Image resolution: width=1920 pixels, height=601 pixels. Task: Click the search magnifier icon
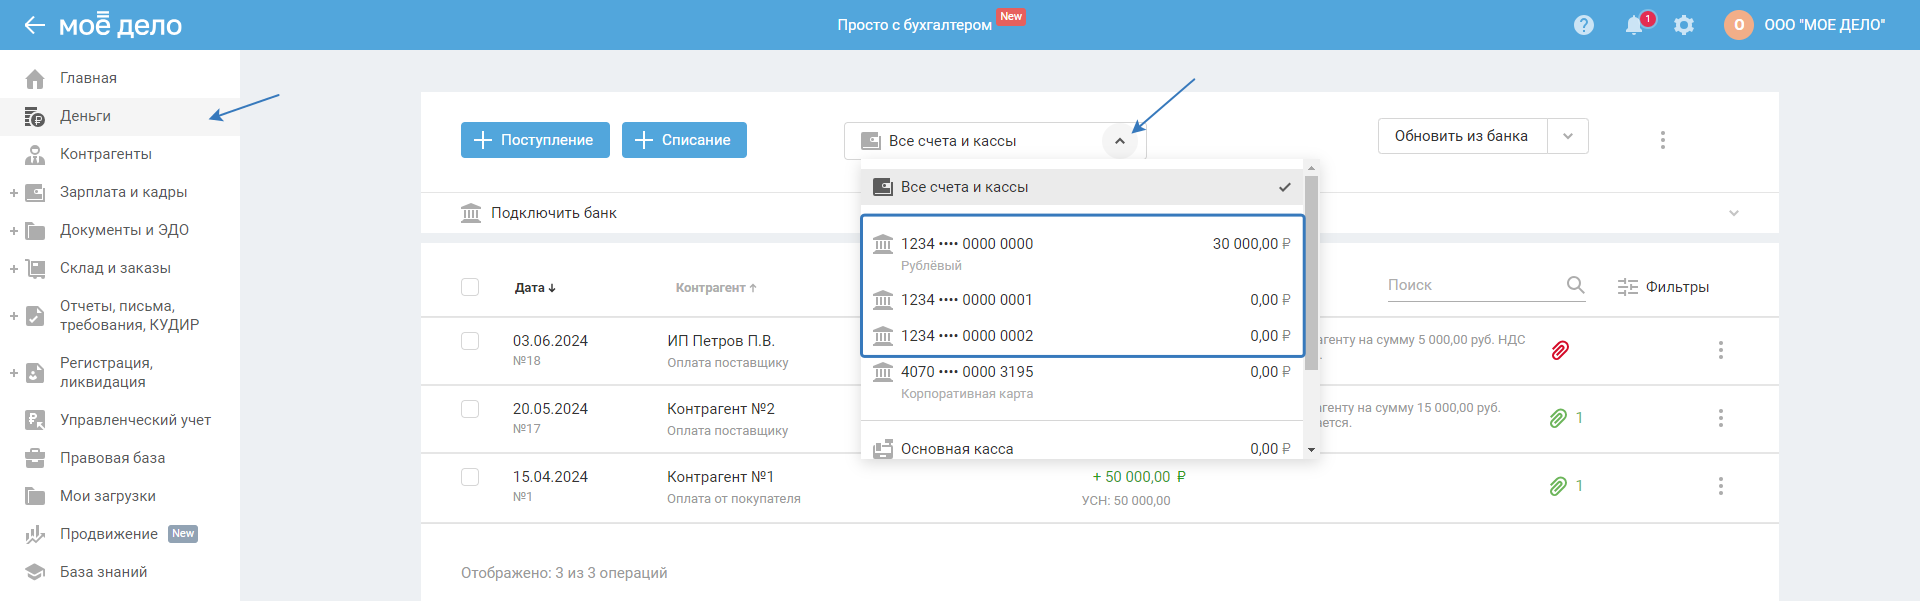[x=1575, y=285]
